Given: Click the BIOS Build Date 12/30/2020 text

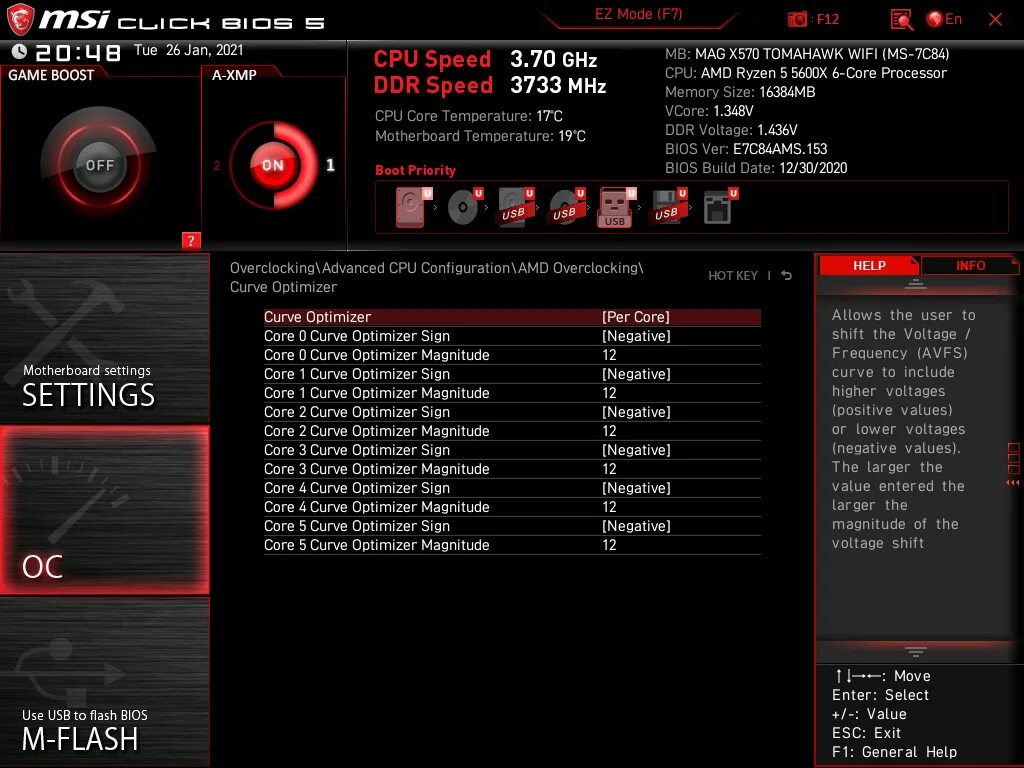Looking at the screenshot, I should pos(756,168).
